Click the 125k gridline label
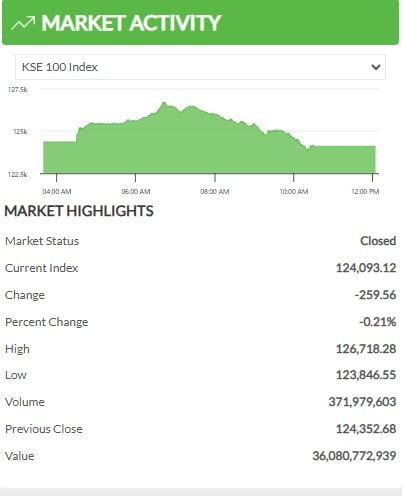 pos(20,132)
